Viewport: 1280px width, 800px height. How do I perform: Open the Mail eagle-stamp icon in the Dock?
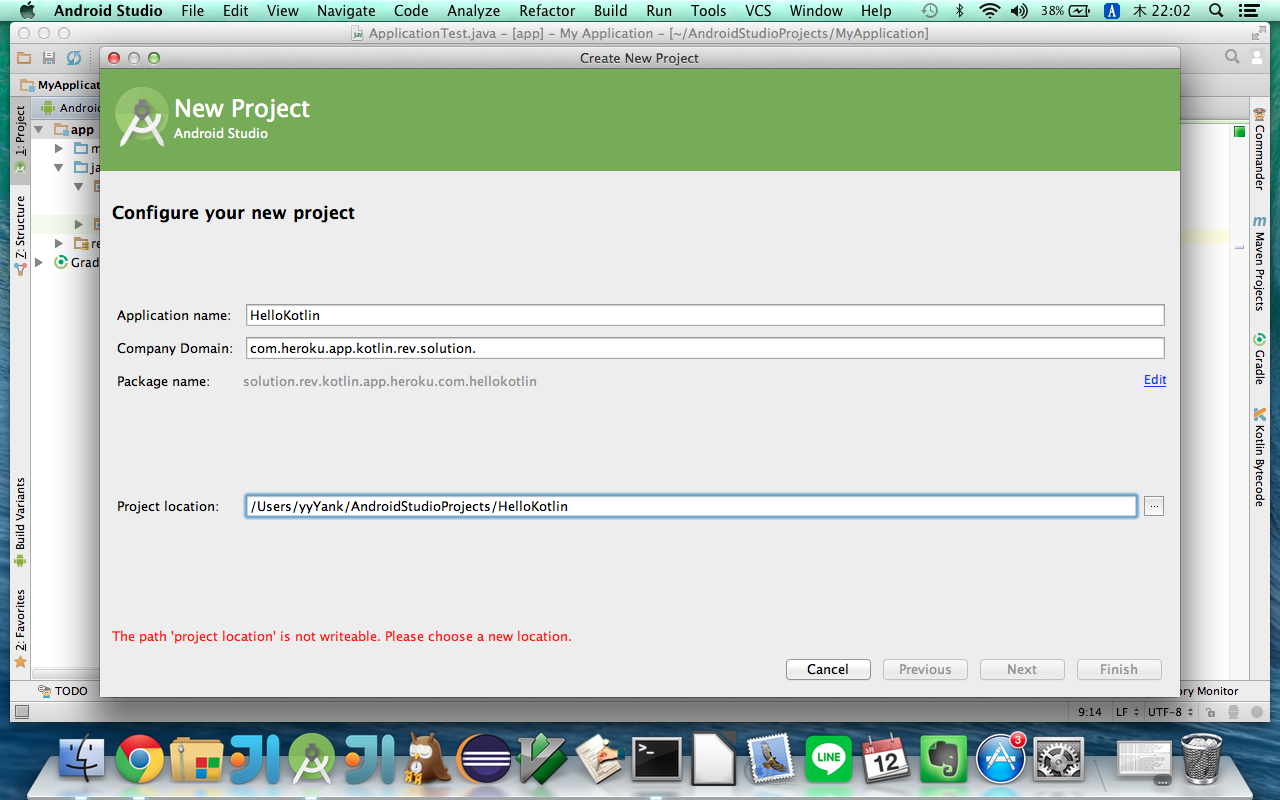(x=770, y=760)
